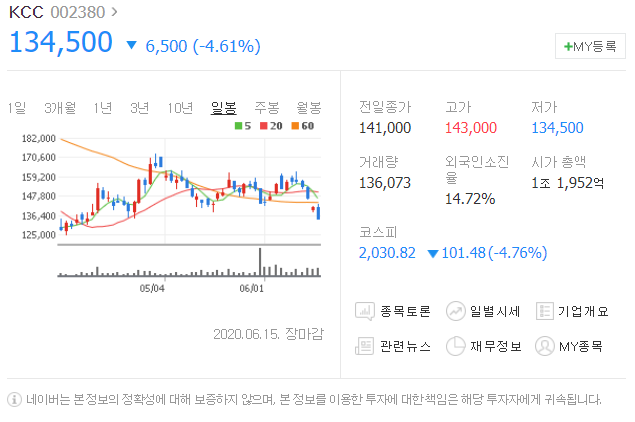Switch chart to the 3개월 period

pos(60,108)
